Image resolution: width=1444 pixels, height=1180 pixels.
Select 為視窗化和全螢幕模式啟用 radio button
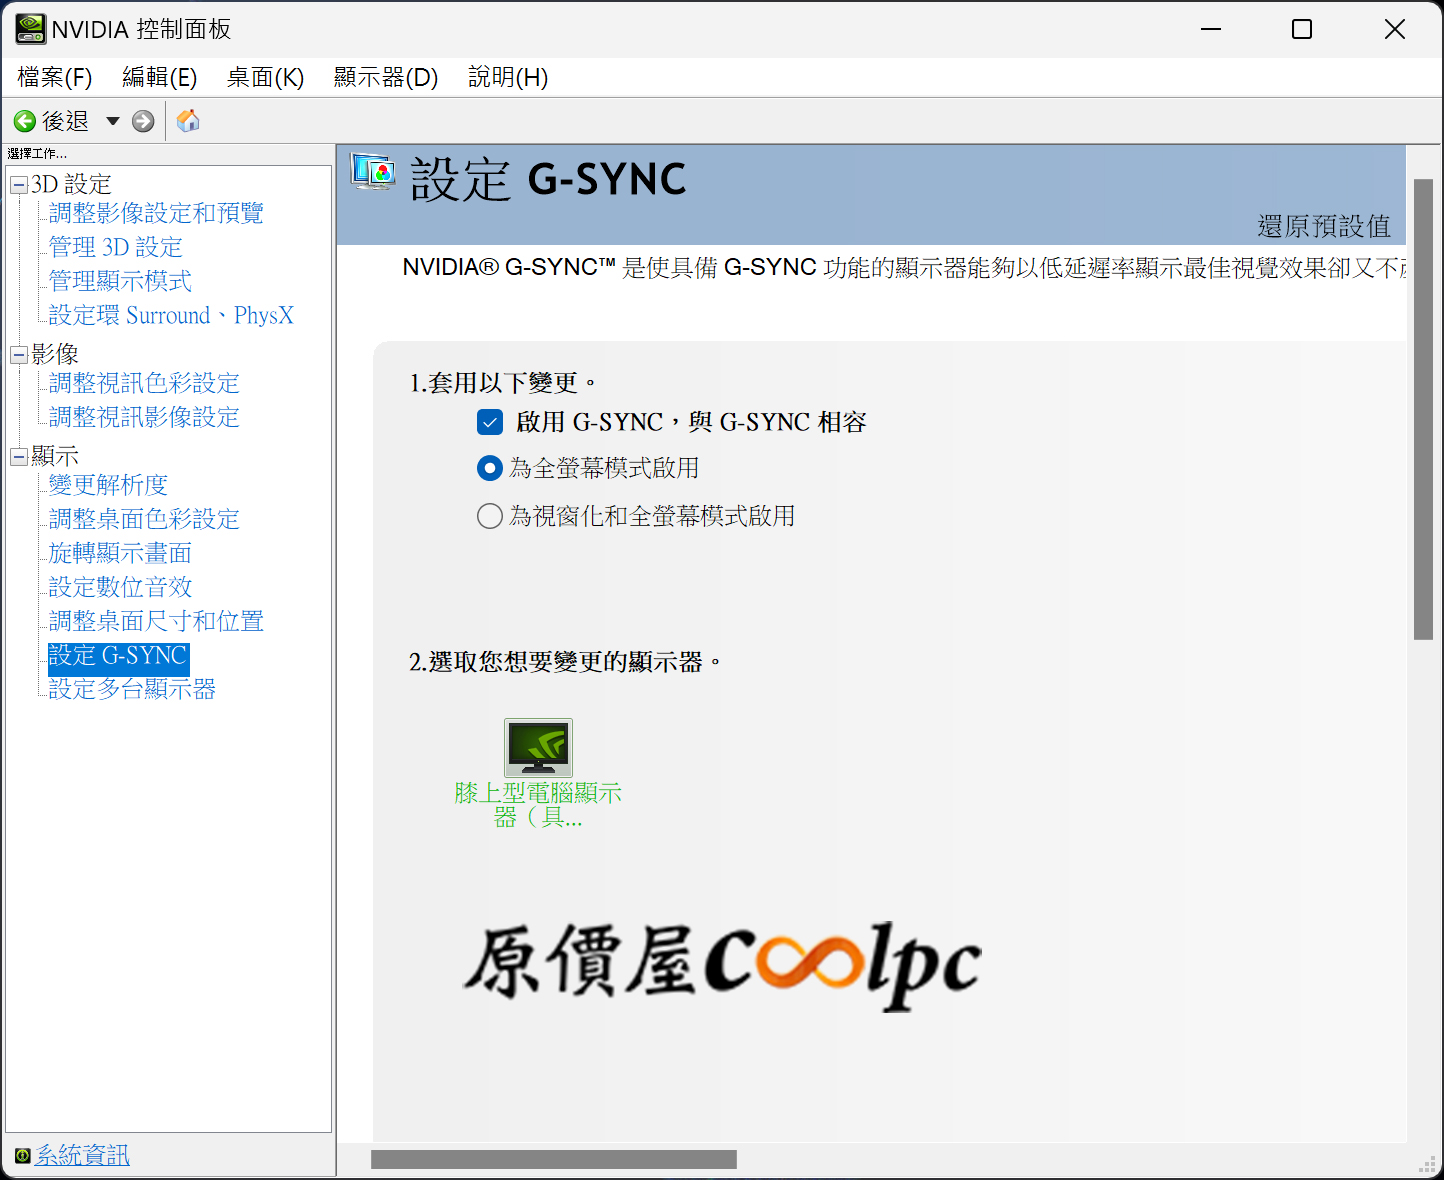[x=490, y=516]
